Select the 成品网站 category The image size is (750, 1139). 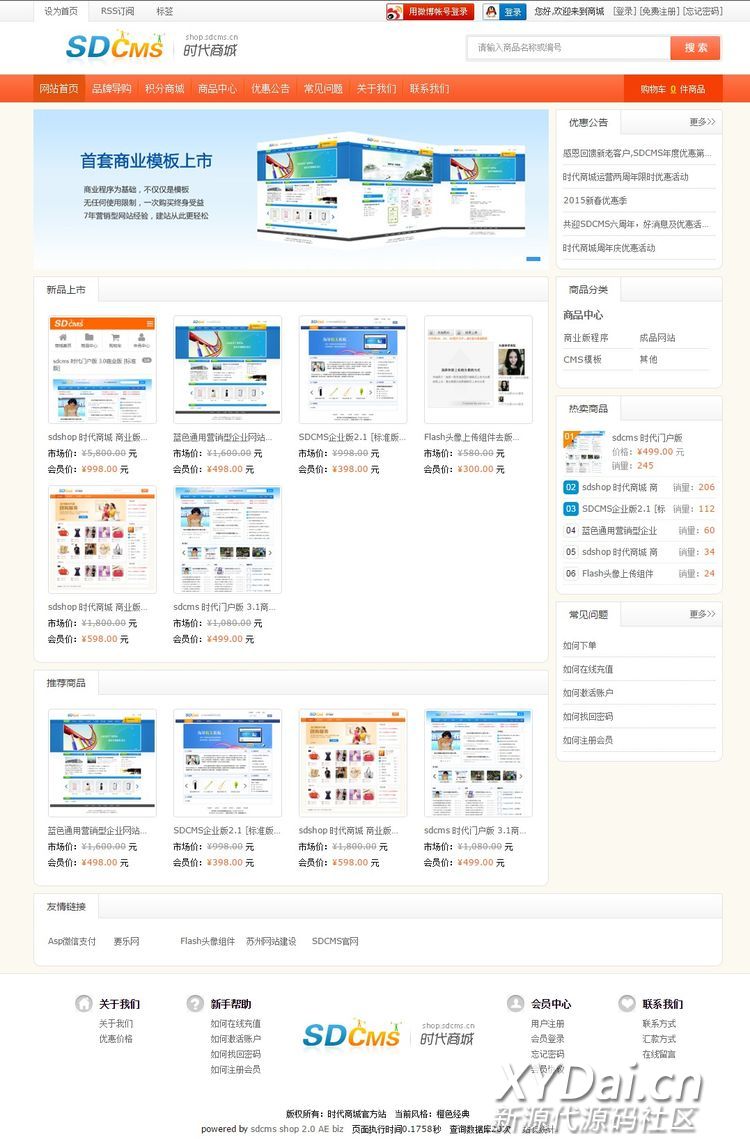(x=657, y=338)
